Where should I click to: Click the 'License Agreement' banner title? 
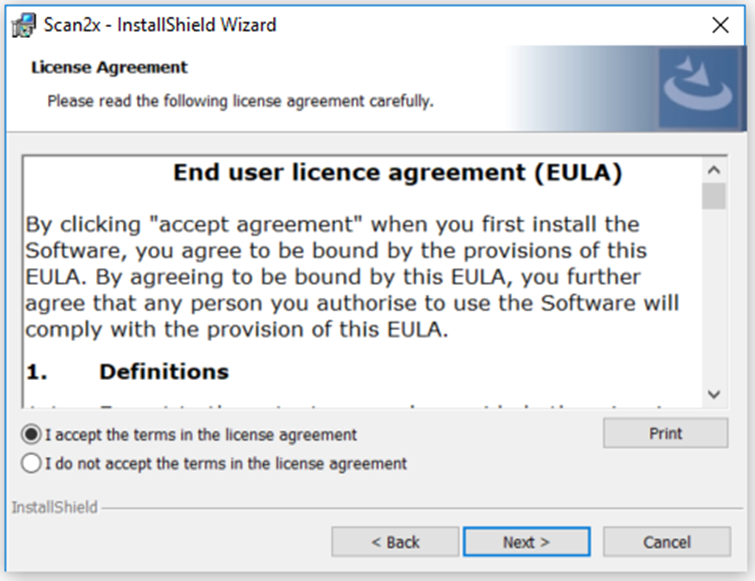(110, 68)
